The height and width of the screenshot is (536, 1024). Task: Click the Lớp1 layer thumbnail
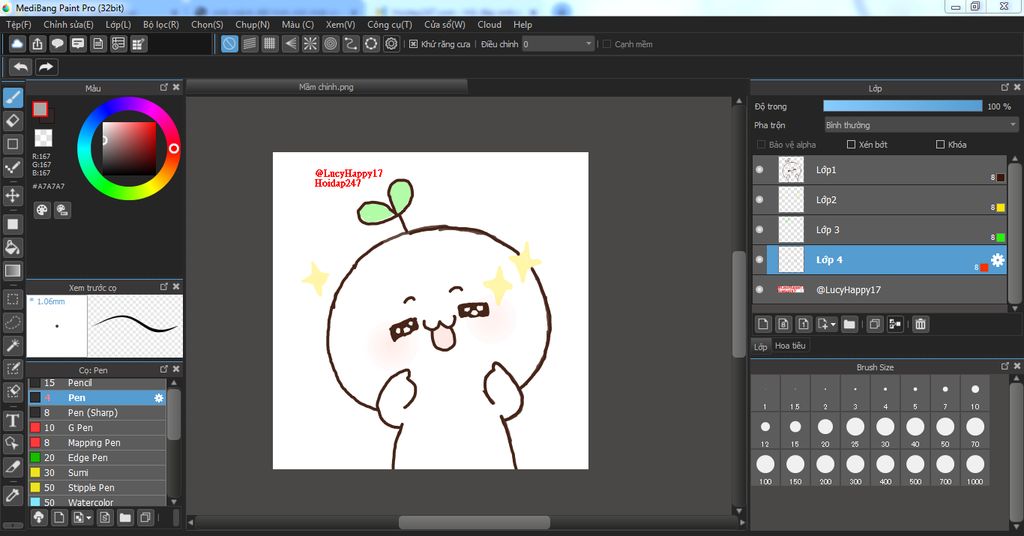pos(791,170)
